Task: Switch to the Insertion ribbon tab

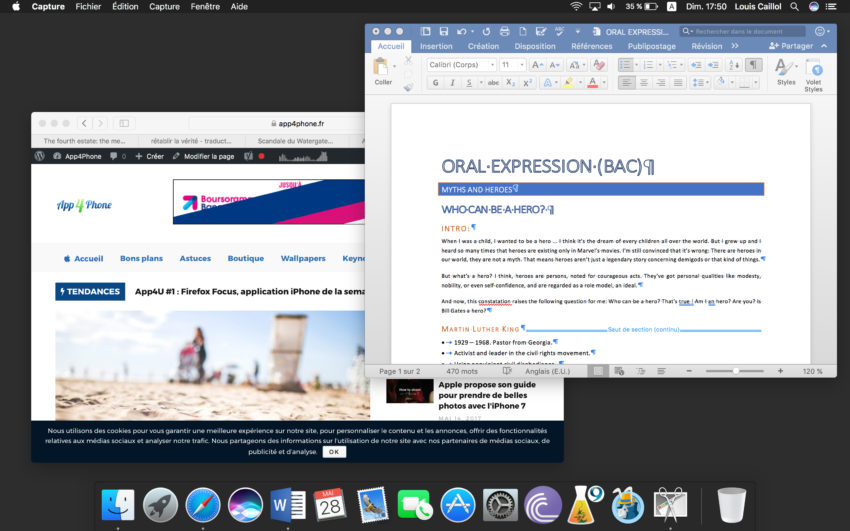Action: tap(436, 47)
